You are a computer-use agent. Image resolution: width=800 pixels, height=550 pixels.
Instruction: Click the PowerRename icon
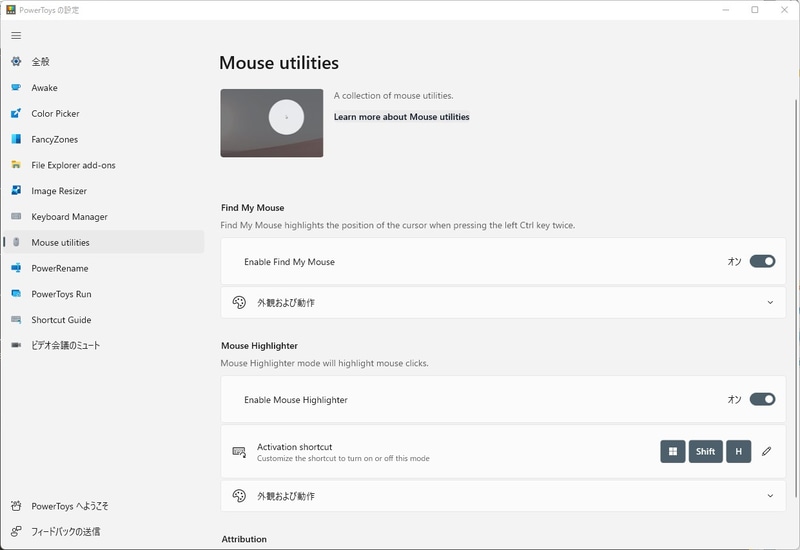(x=16, y=268)
